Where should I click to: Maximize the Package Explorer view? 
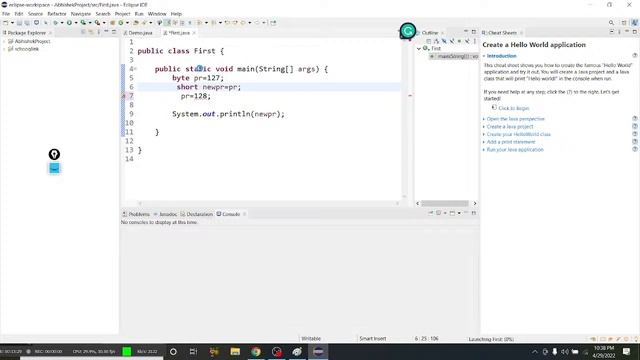[x=114, y=32]
